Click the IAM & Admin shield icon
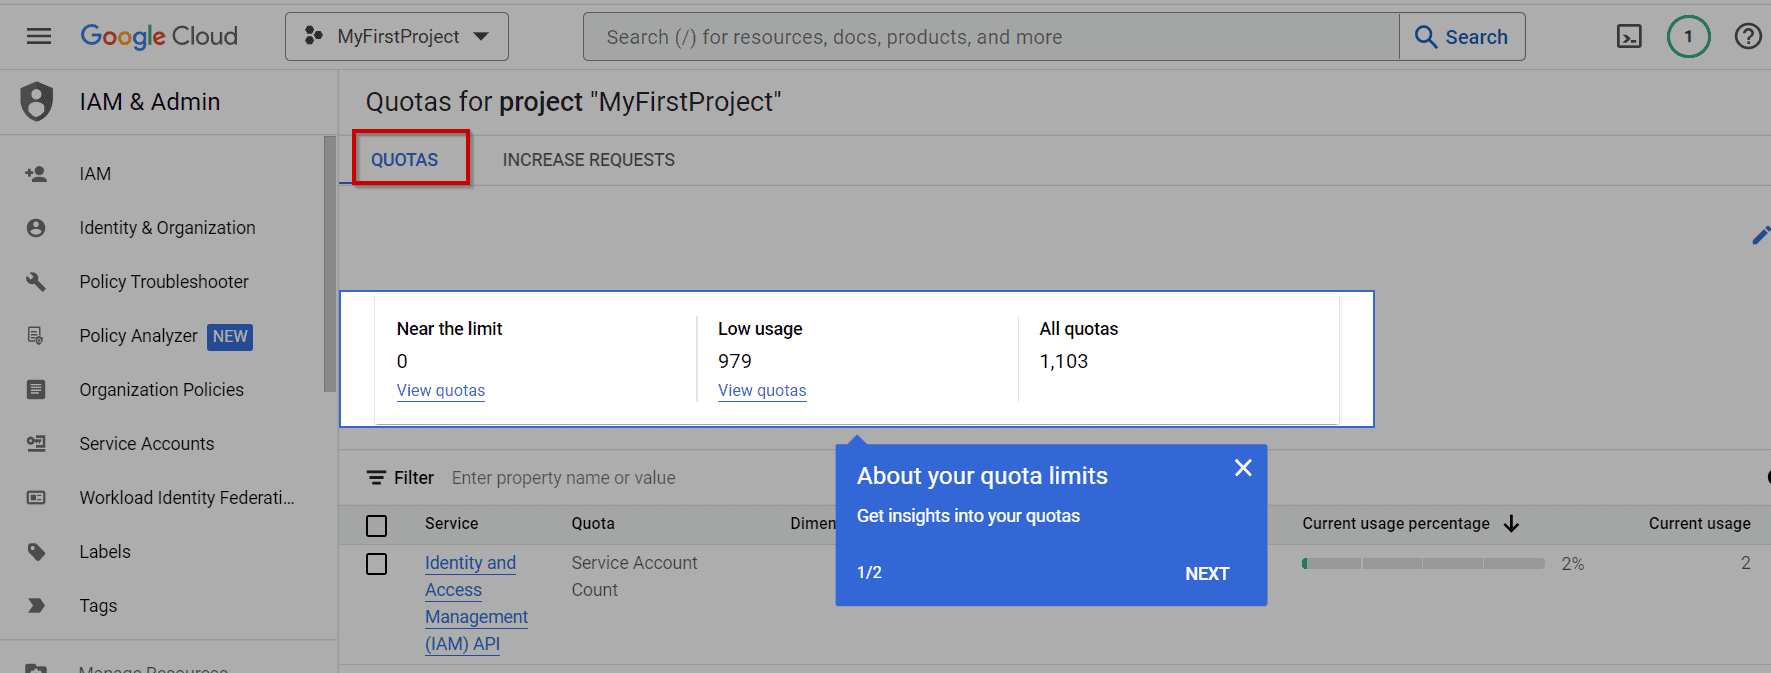This screenshot has width=1771, height=673. tap(37, 102)
